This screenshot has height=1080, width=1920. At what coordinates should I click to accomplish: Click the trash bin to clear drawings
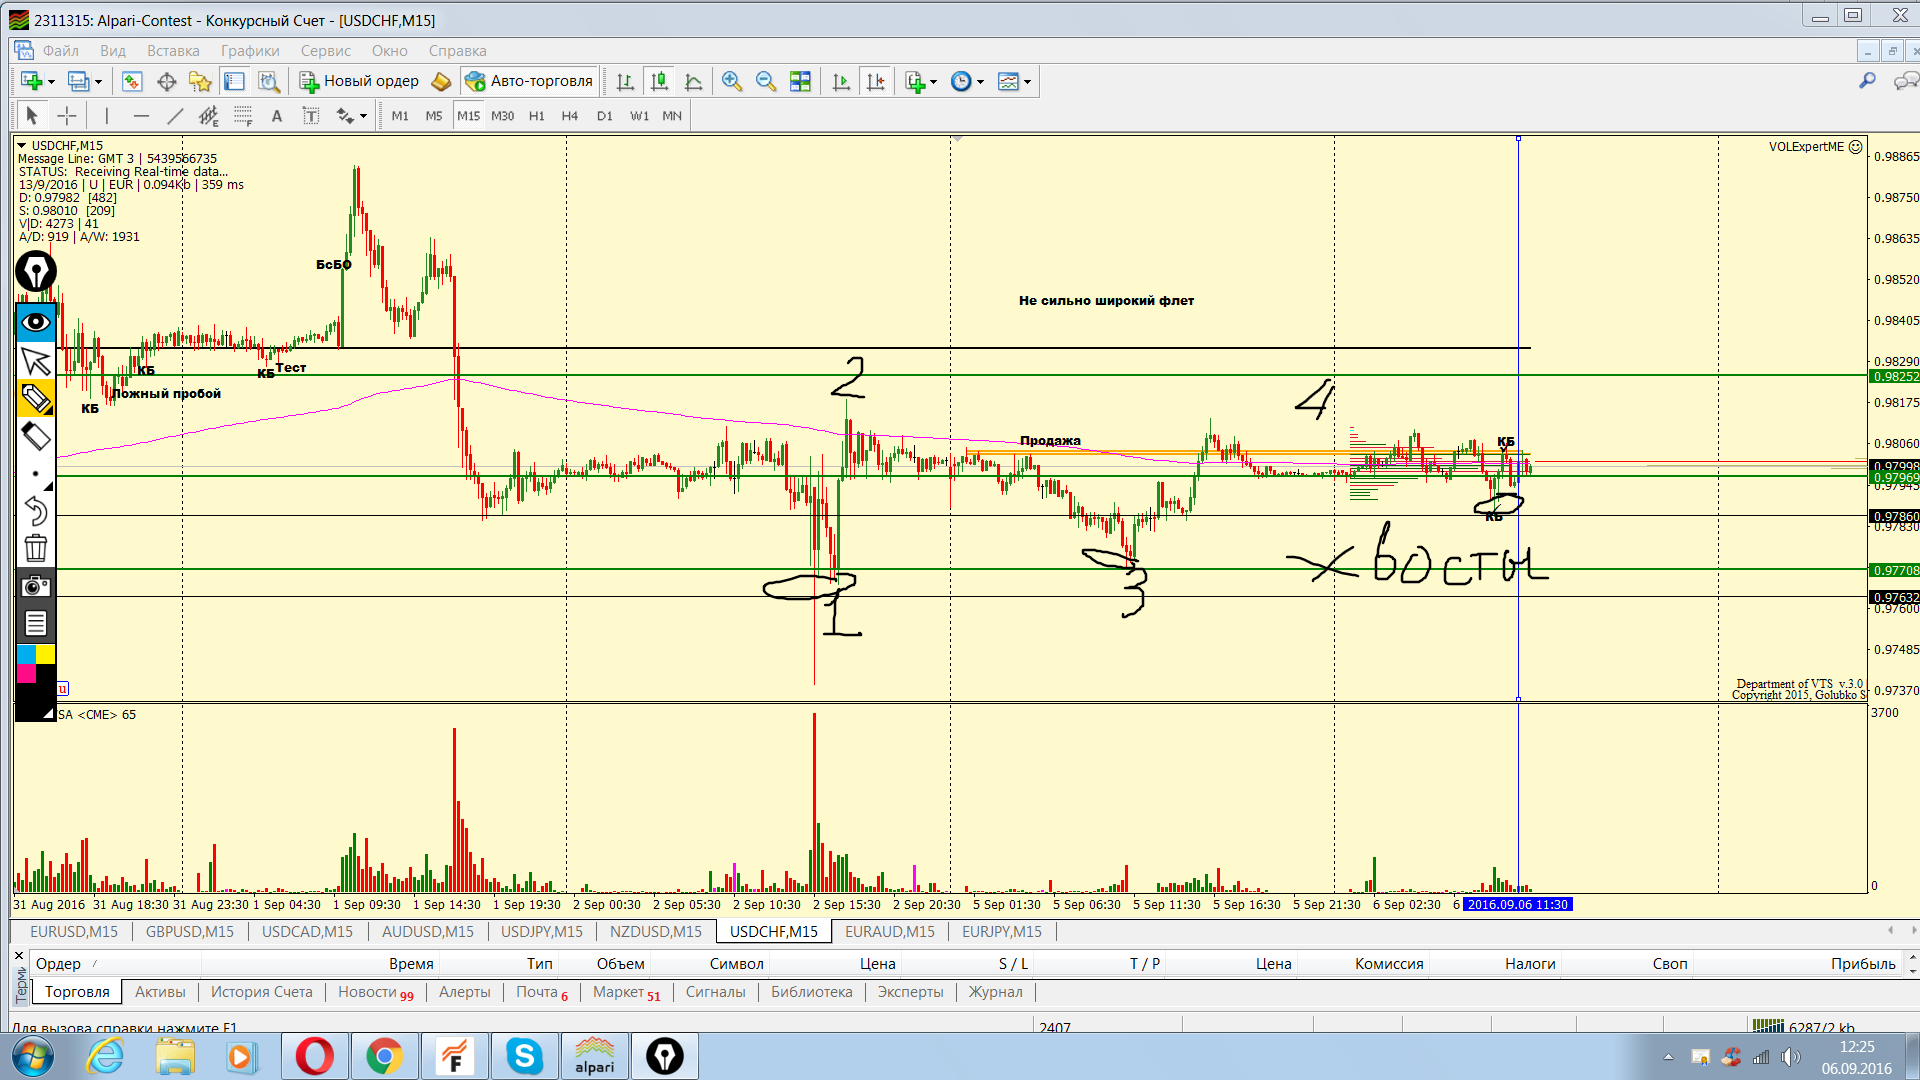[36, 548]
